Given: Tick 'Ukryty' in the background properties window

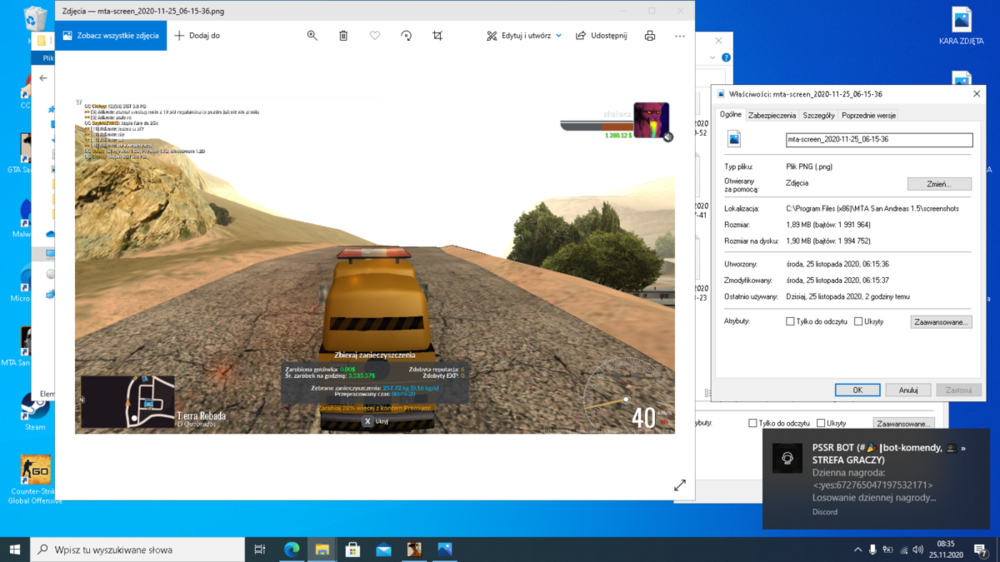Looking at the screenshot, I should coord(821,423).
